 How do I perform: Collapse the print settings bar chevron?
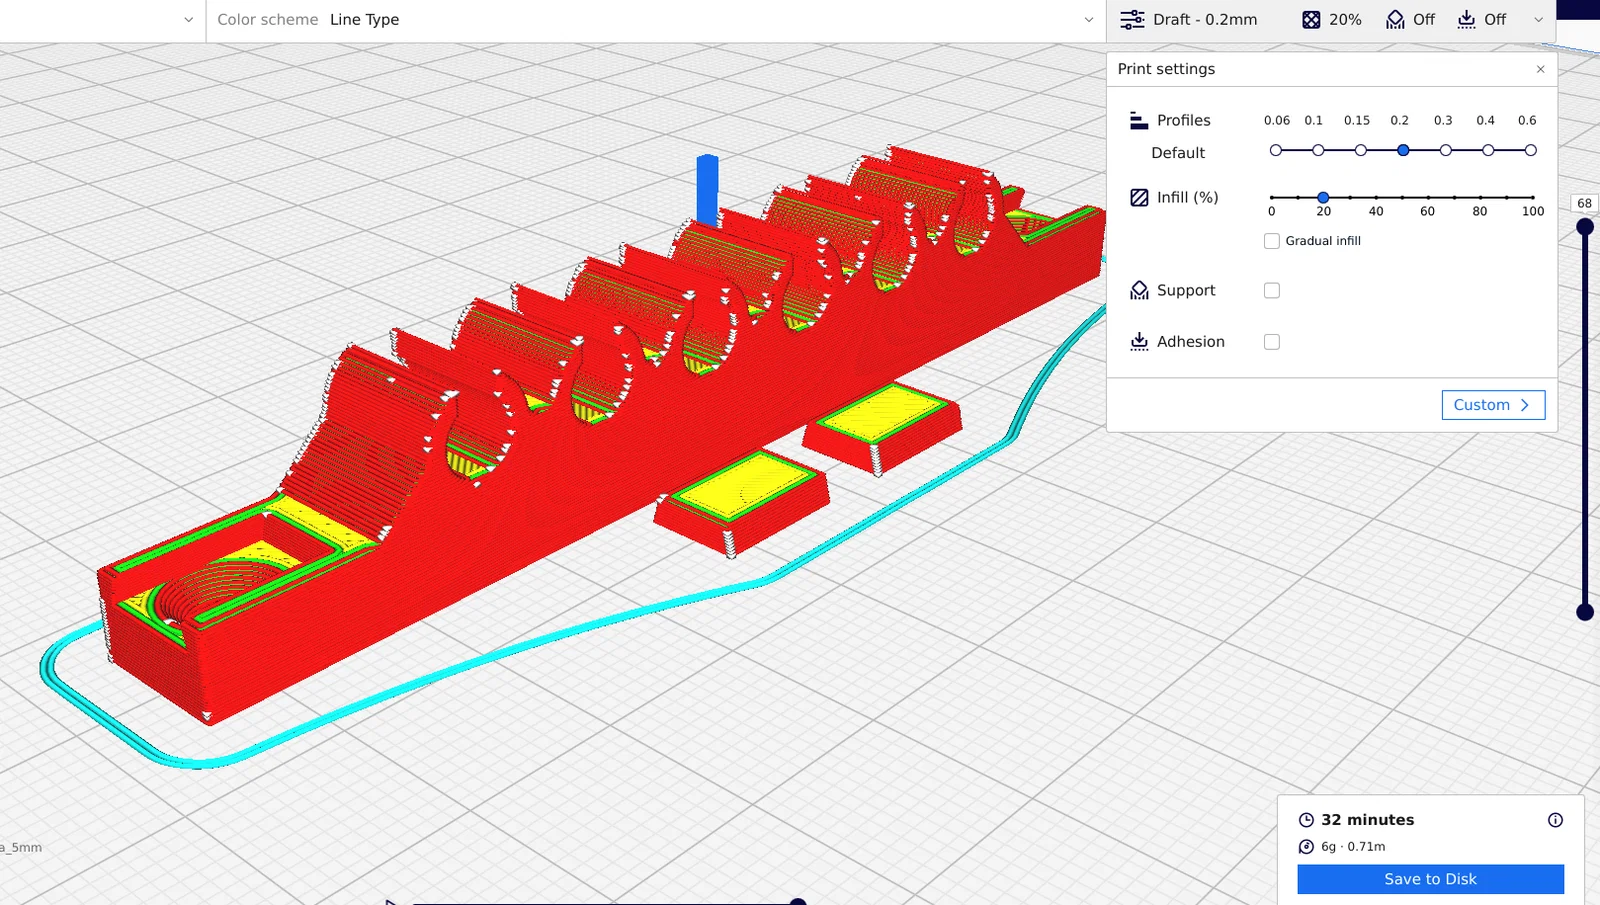tap(1538, 20)
